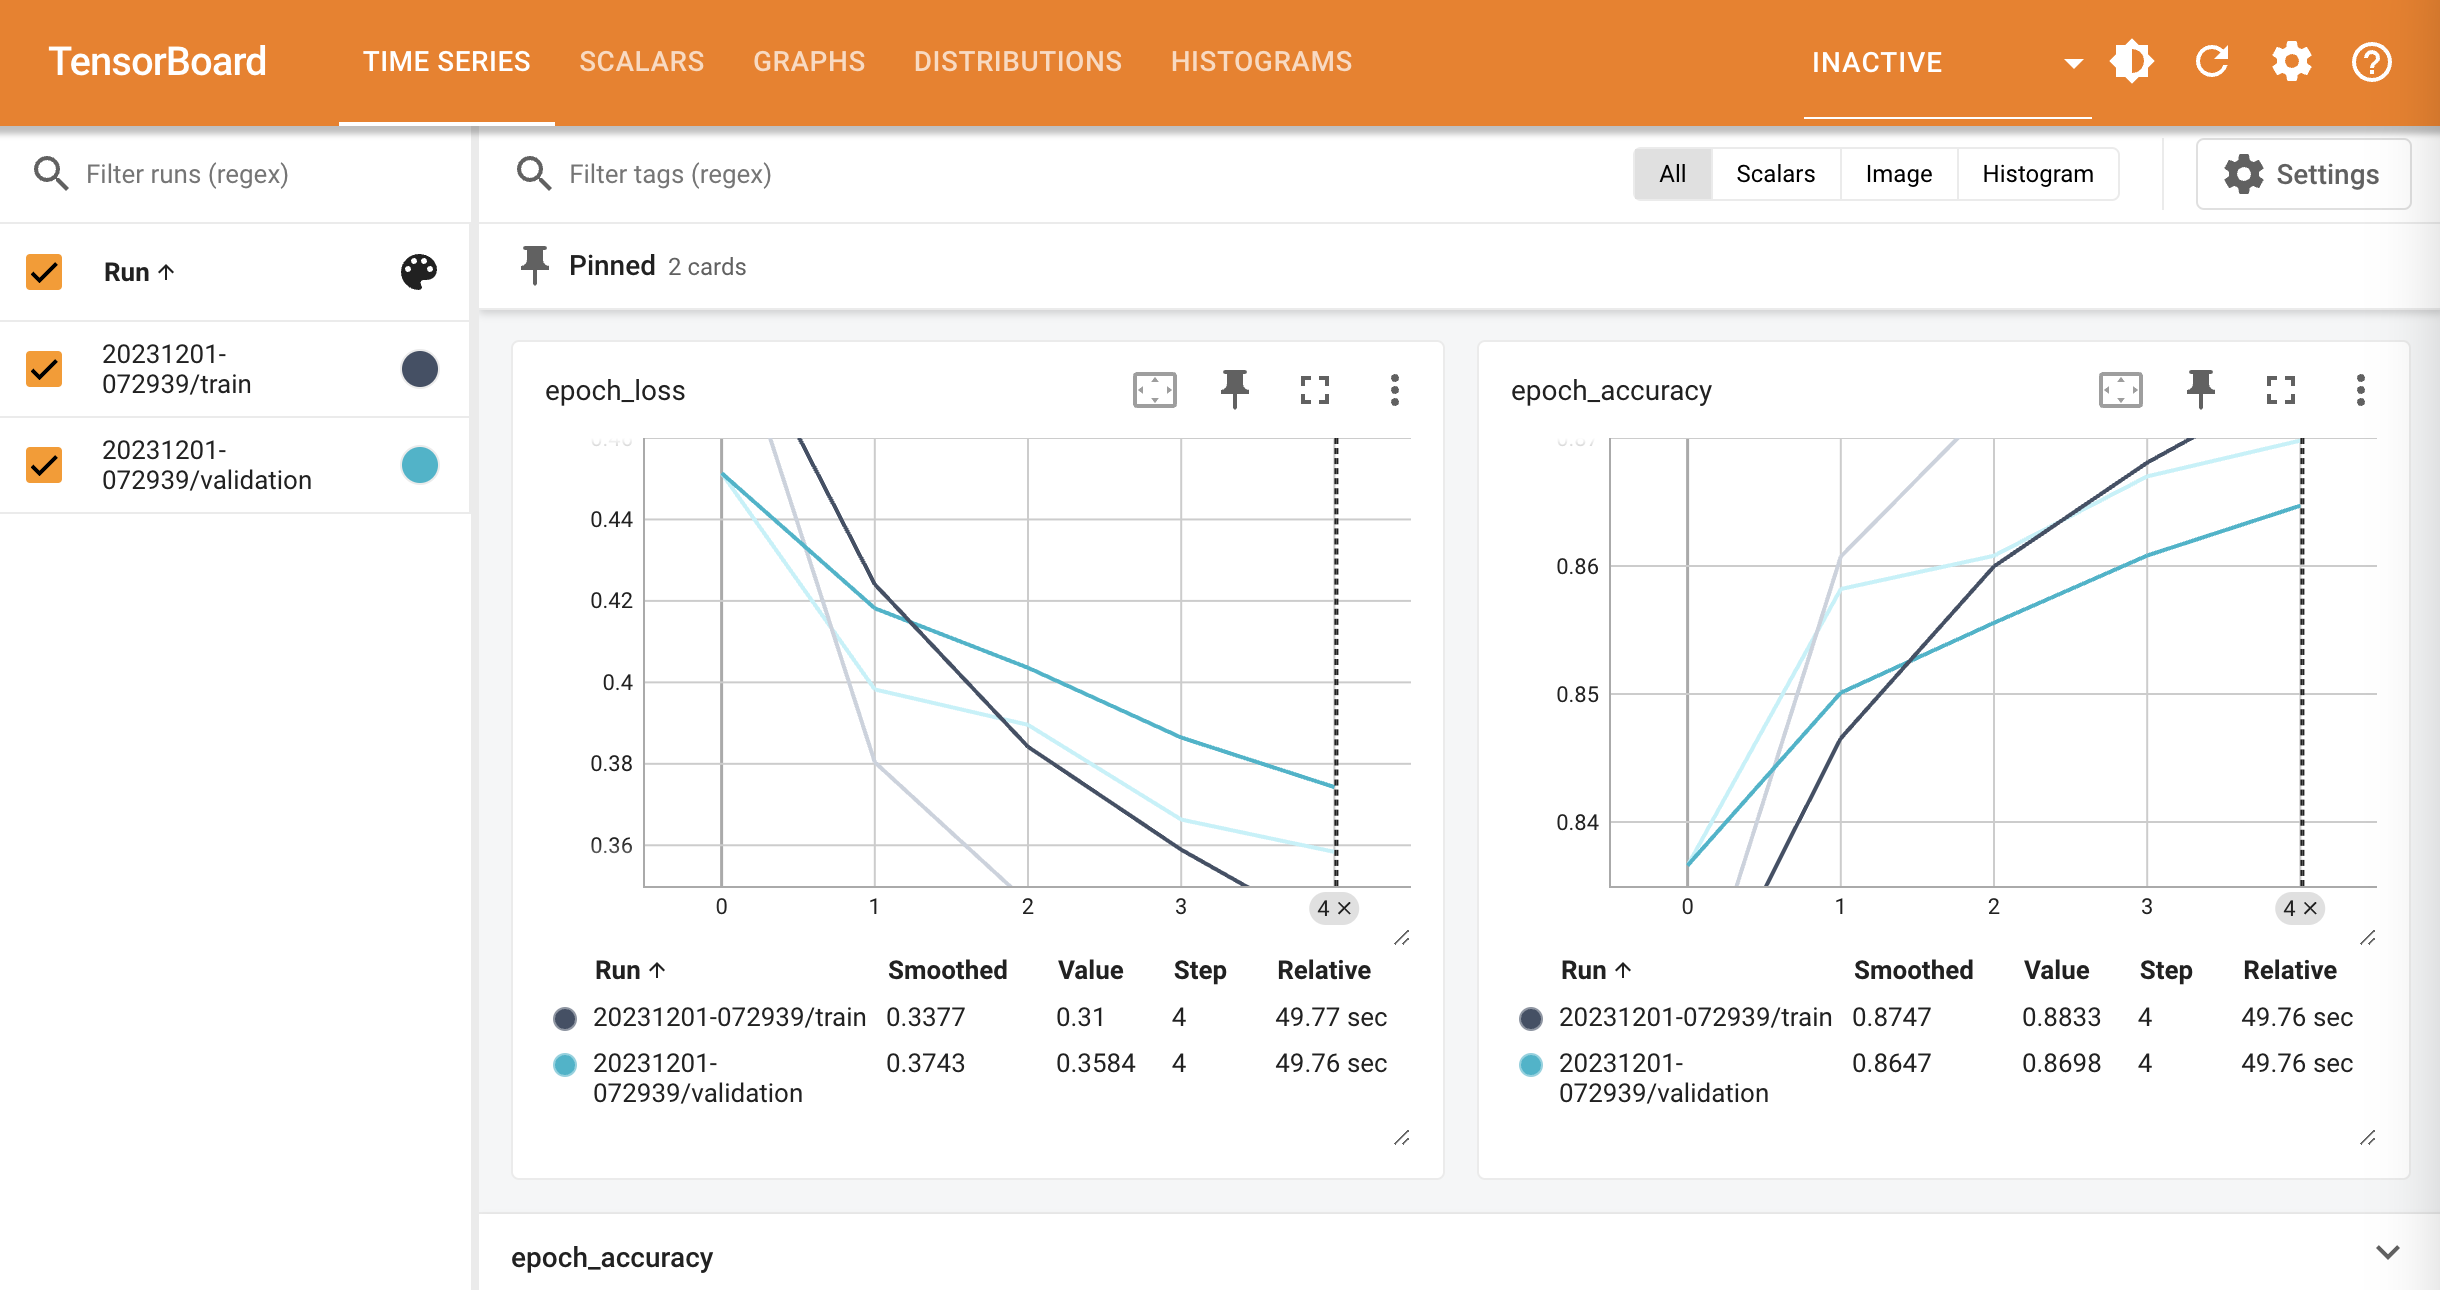
Task: Click the '2 cards' pinned count
Action: tap(707, 267)
